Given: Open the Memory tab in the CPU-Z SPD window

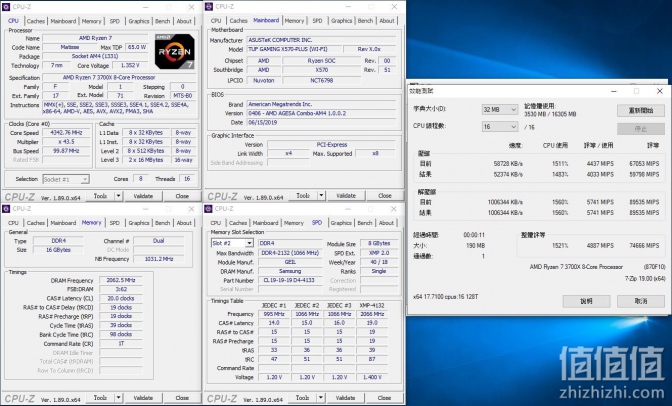Looking at the screenshot, I should point(294,223).
